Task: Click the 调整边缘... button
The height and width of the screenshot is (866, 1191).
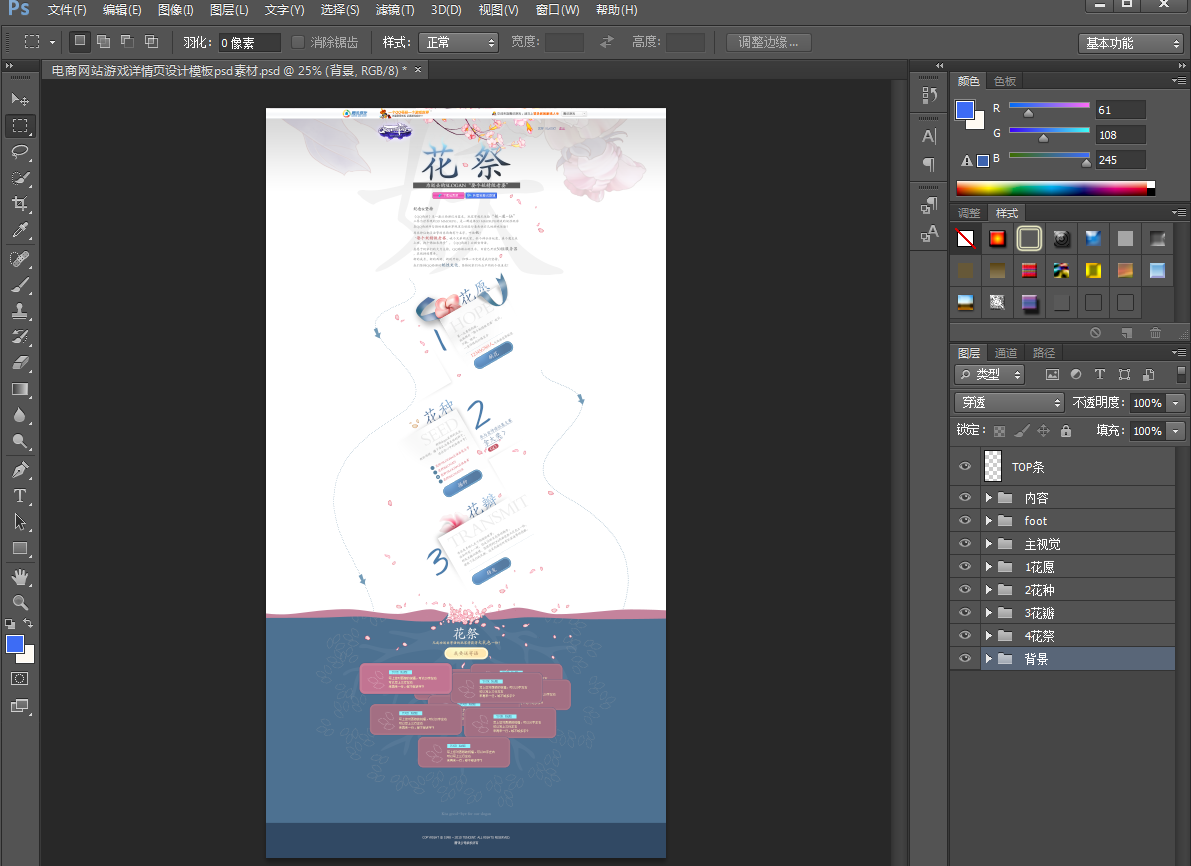Action: 768,42
